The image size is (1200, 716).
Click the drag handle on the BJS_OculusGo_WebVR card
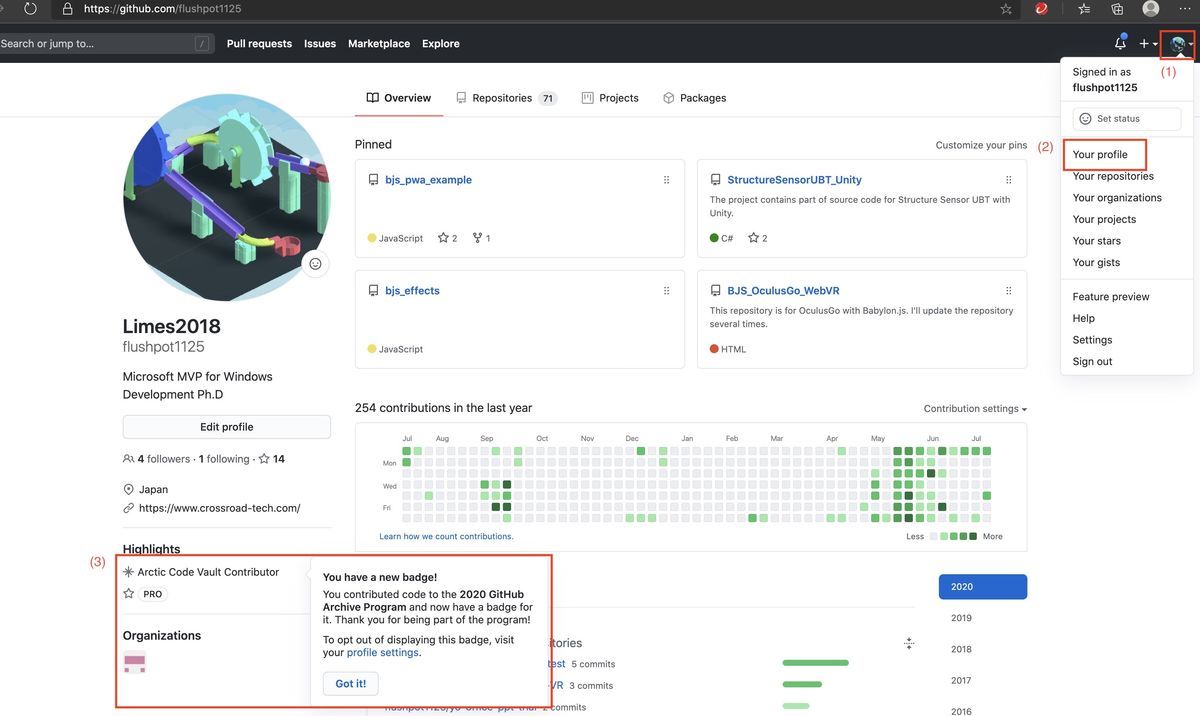(1007, 288)
